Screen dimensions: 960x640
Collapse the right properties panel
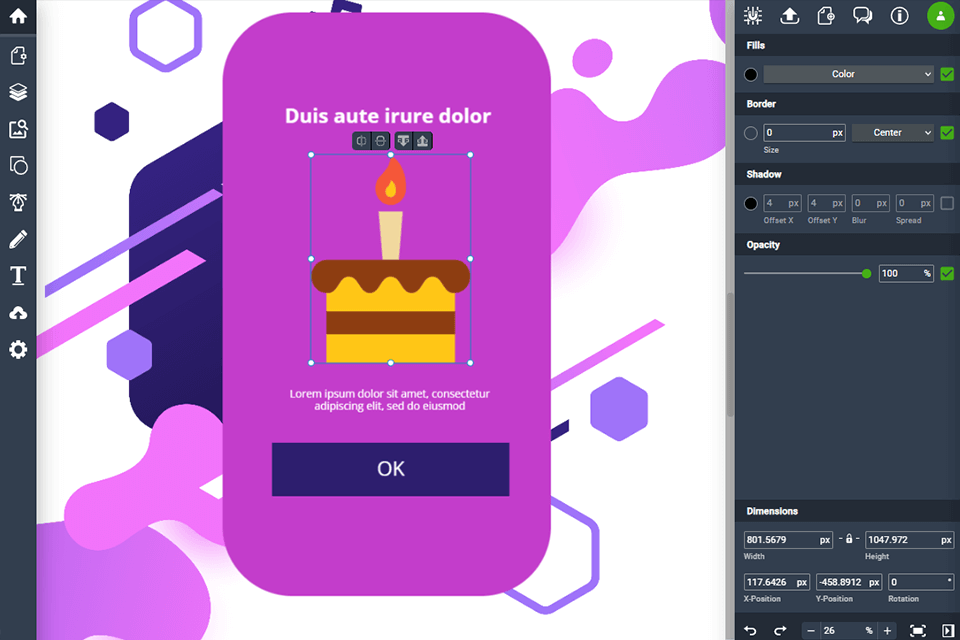(948, 630)
